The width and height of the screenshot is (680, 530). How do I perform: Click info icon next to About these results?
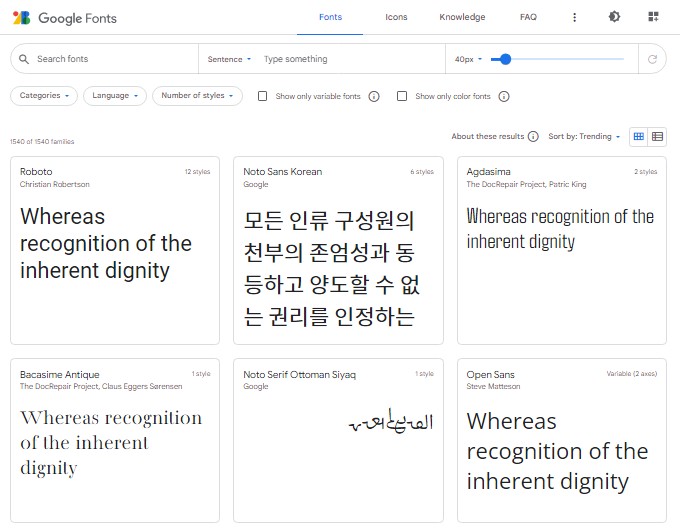click(533, 137)
